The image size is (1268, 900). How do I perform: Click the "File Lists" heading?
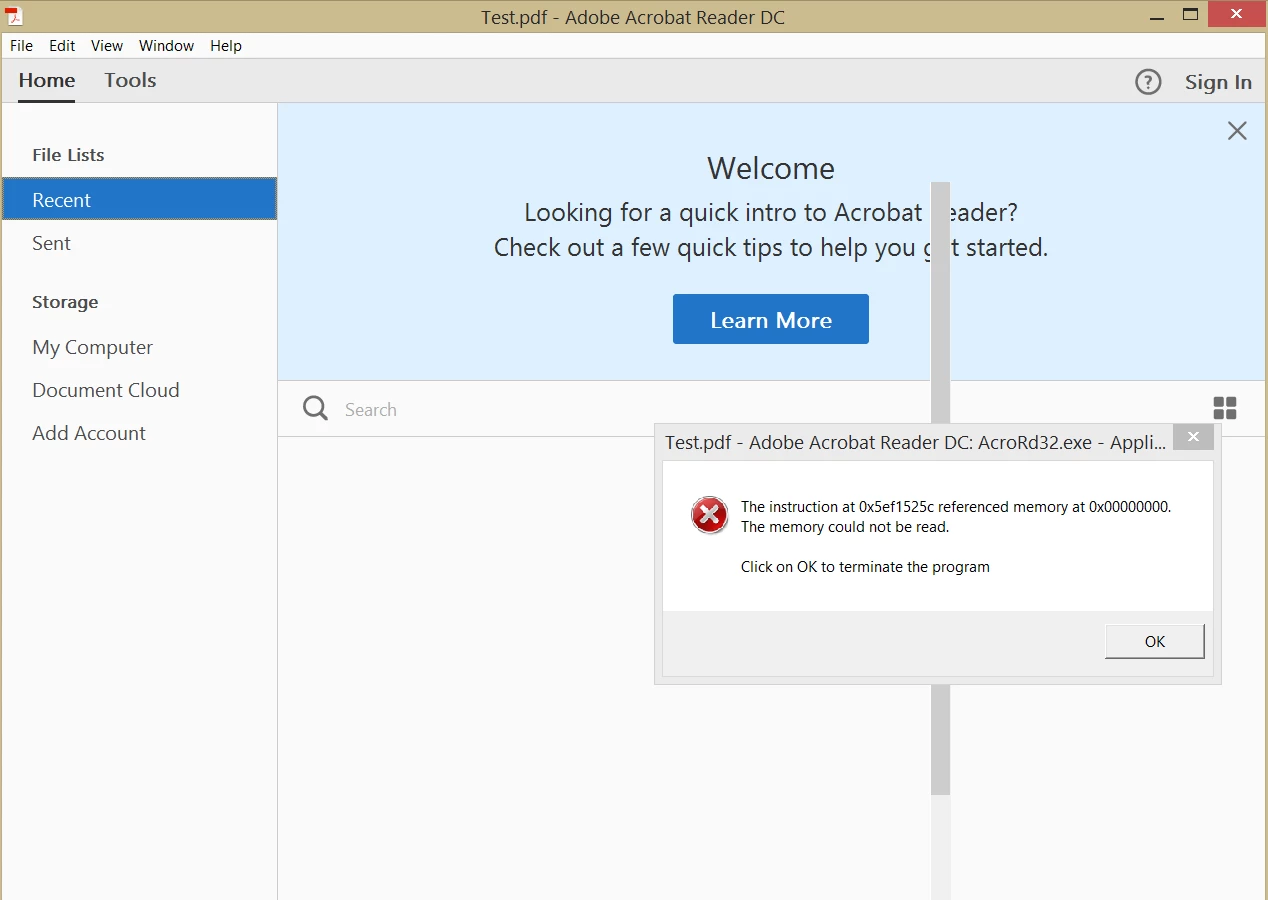coord(68,155)
